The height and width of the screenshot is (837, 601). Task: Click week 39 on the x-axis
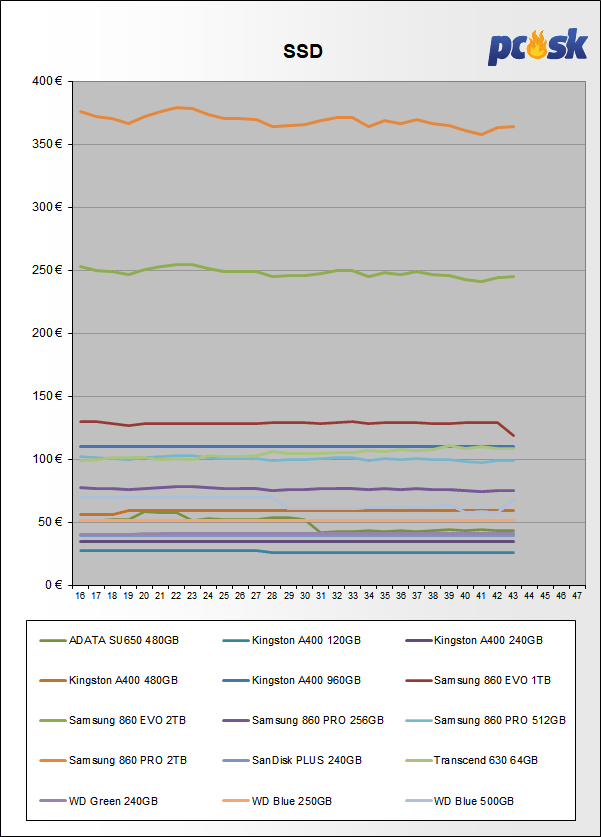coord(449,596)
